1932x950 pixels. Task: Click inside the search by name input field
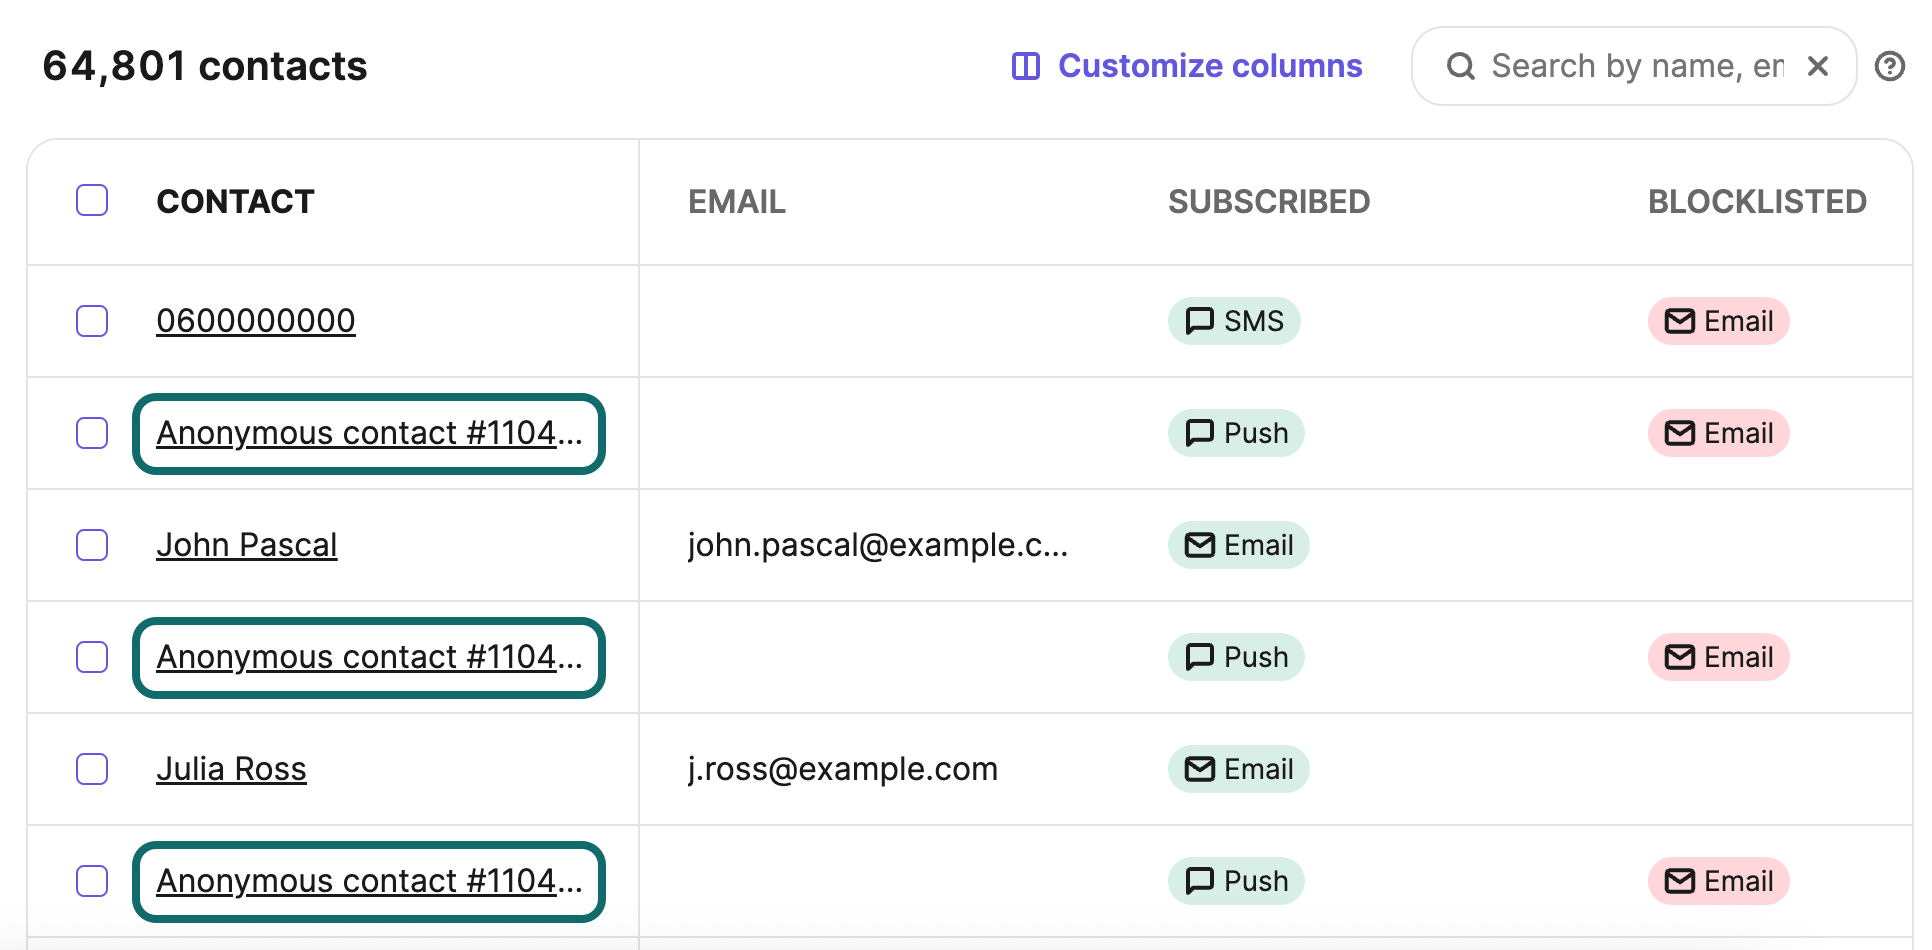click(x=1630, y=66)
